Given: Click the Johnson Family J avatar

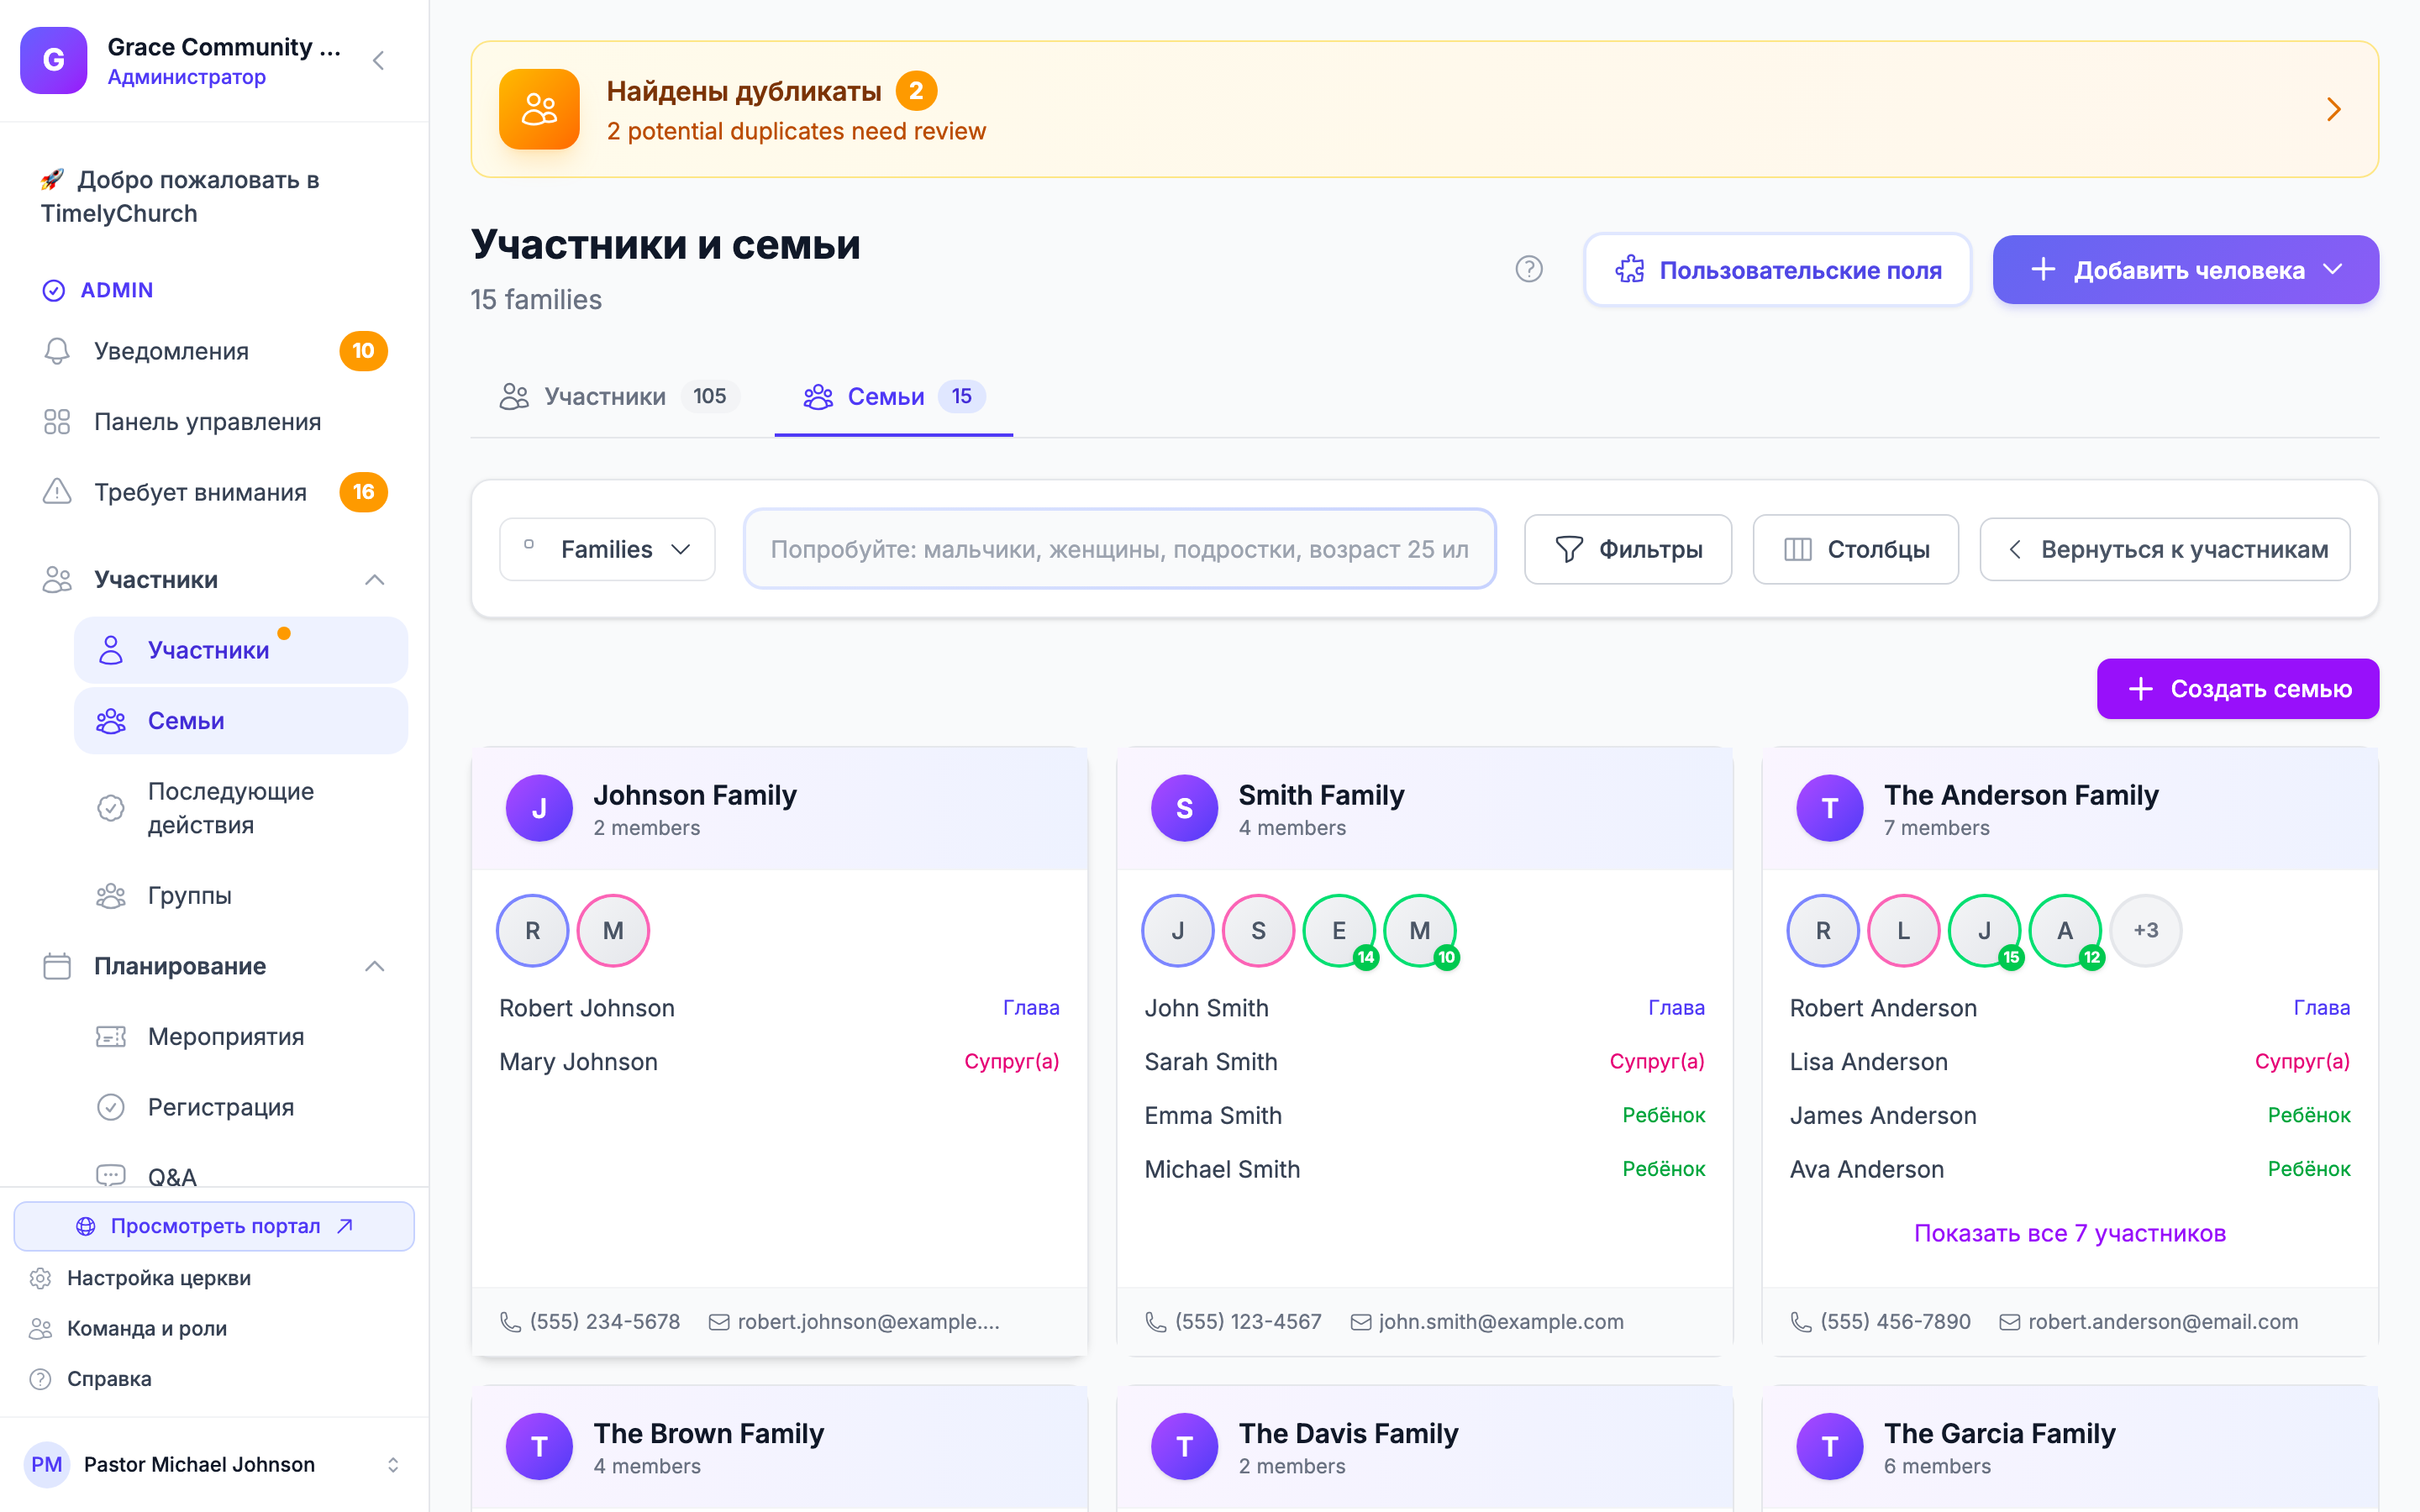Looking at the screenshot, I should pyautogui.click(x=539, y=808).
